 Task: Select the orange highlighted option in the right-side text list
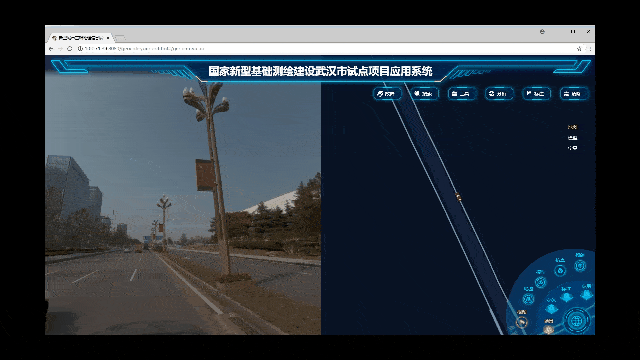tap(572, 127)
